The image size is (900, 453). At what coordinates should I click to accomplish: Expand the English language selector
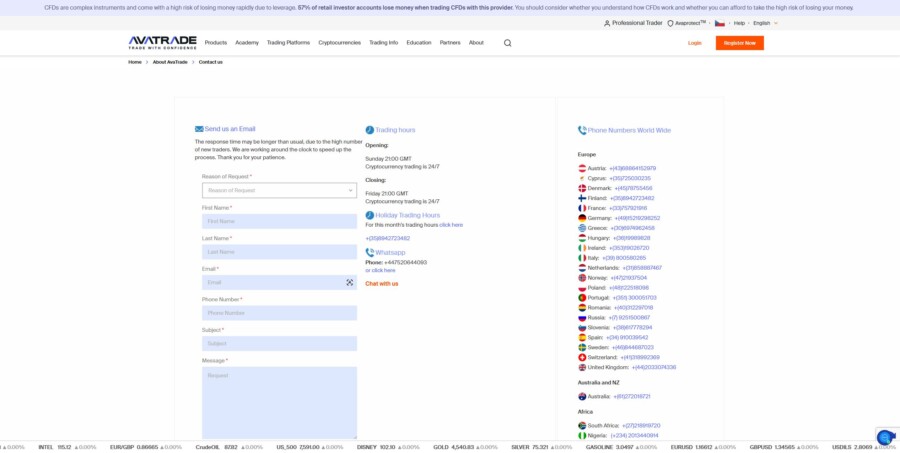(x=765, y=24)
